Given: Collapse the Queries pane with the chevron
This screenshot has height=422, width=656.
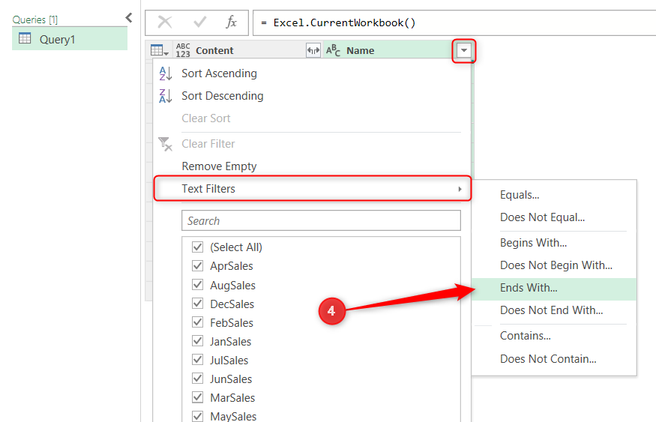Looking at the screenshot, I should (129, 18).
